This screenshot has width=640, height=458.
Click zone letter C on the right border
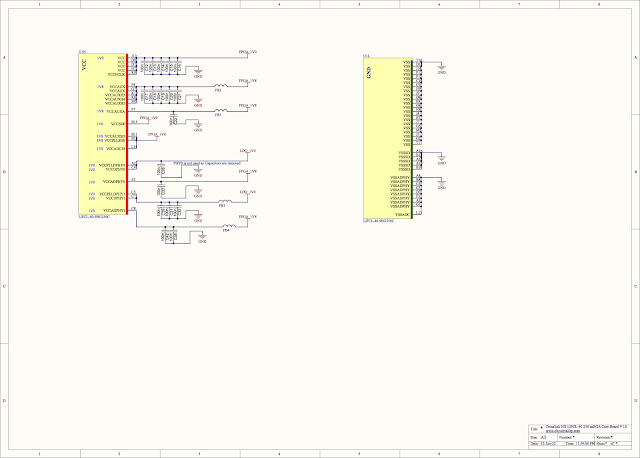636,287
